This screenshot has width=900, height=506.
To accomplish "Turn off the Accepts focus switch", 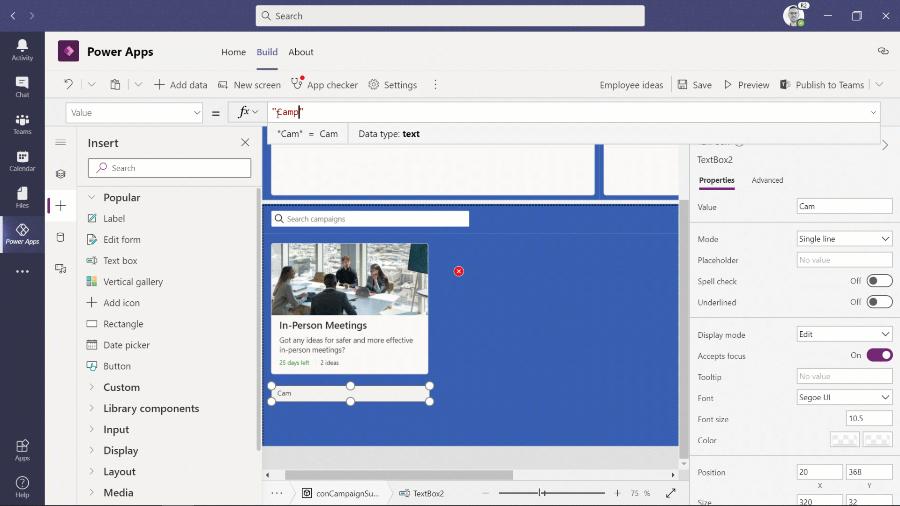I will tap(879, 355).
